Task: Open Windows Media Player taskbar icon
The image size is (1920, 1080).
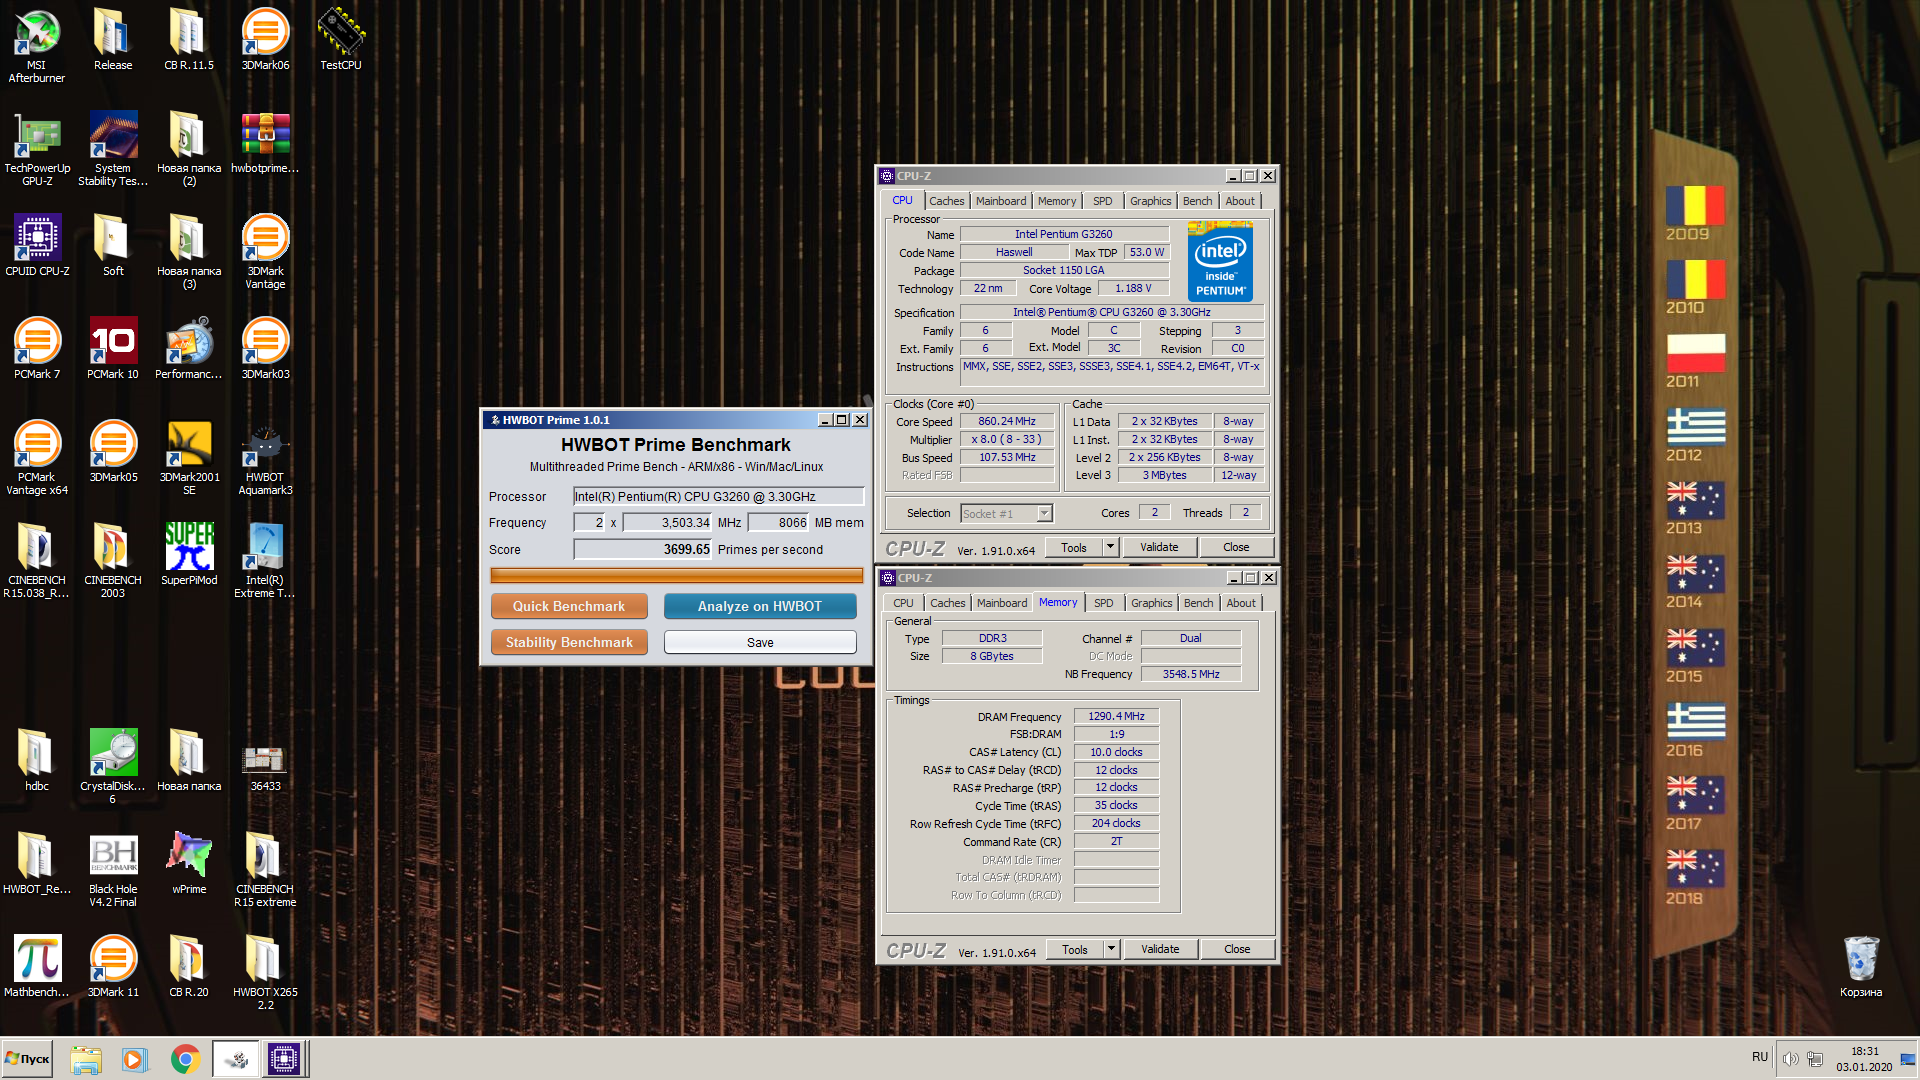Action: pos(134,1059)
